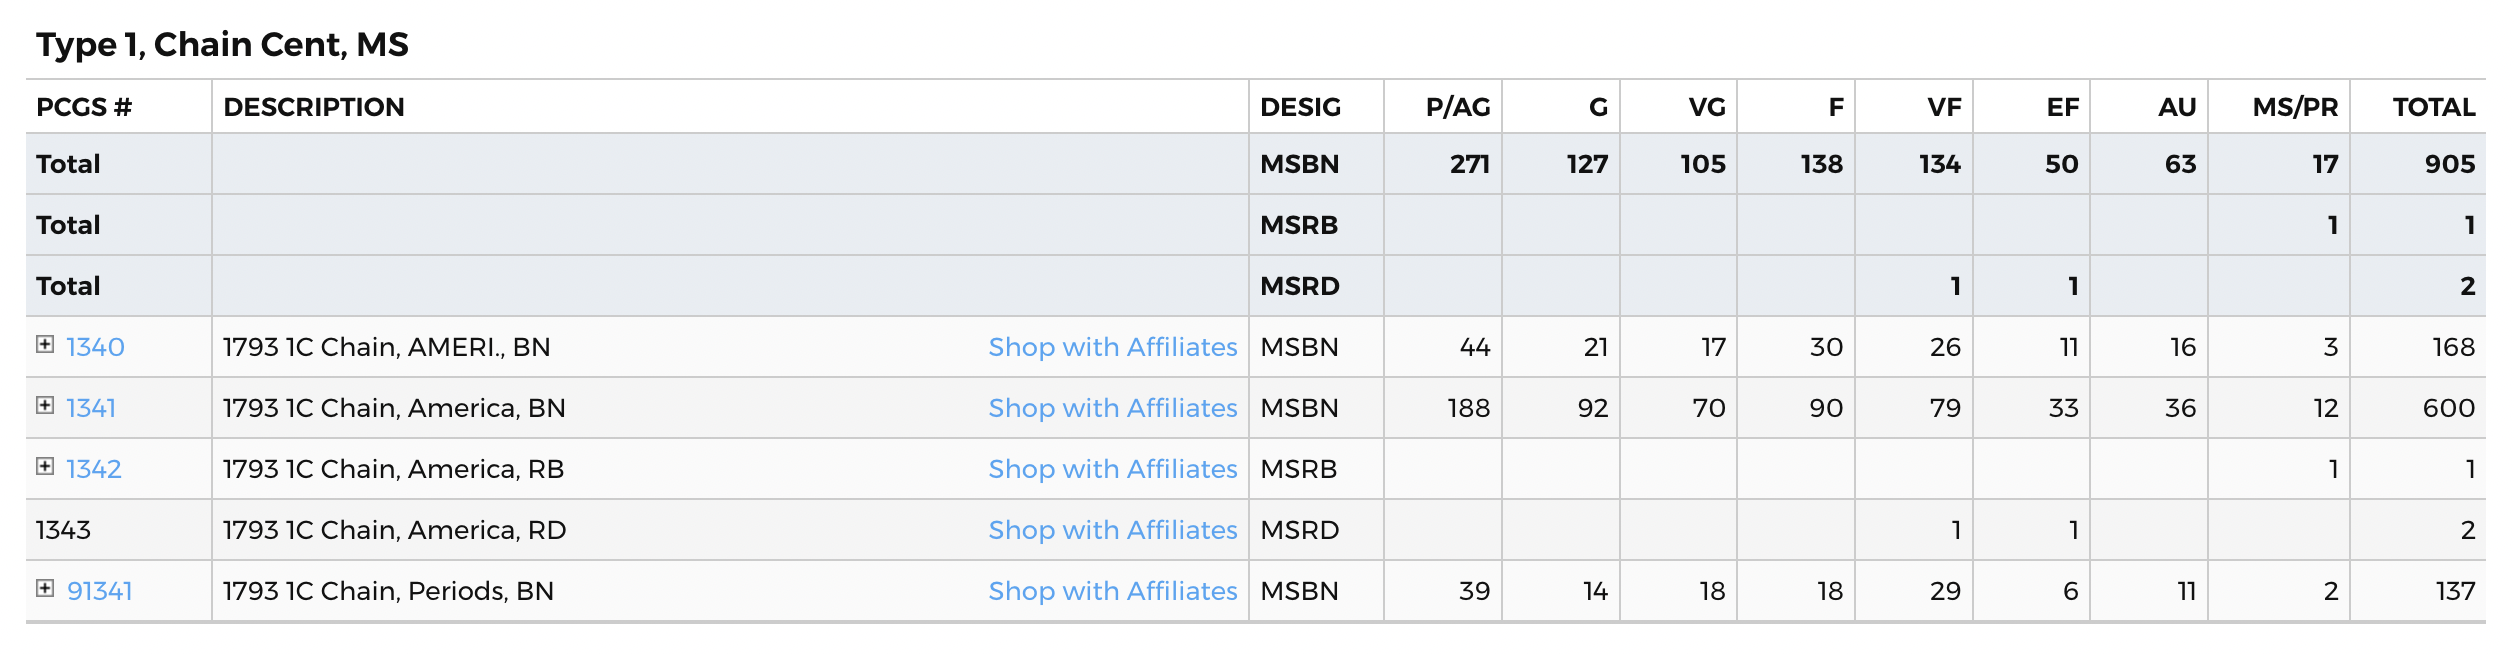Expand row 1341 with the plus icon

click(x=45, y=405)
